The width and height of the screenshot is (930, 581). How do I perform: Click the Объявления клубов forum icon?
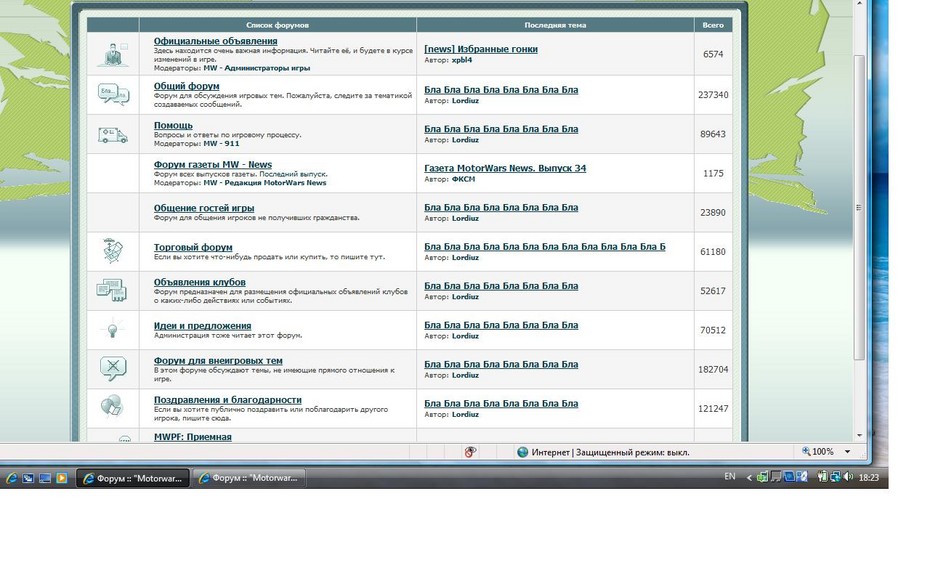[111, 290]
